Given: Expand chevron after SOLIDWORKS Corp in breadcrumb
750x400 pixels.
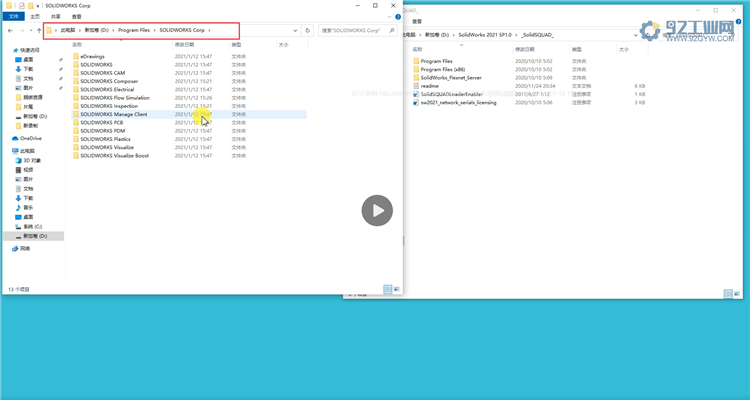Looking at the screenshot, I should pyautogui.click(x=210, y=30).
